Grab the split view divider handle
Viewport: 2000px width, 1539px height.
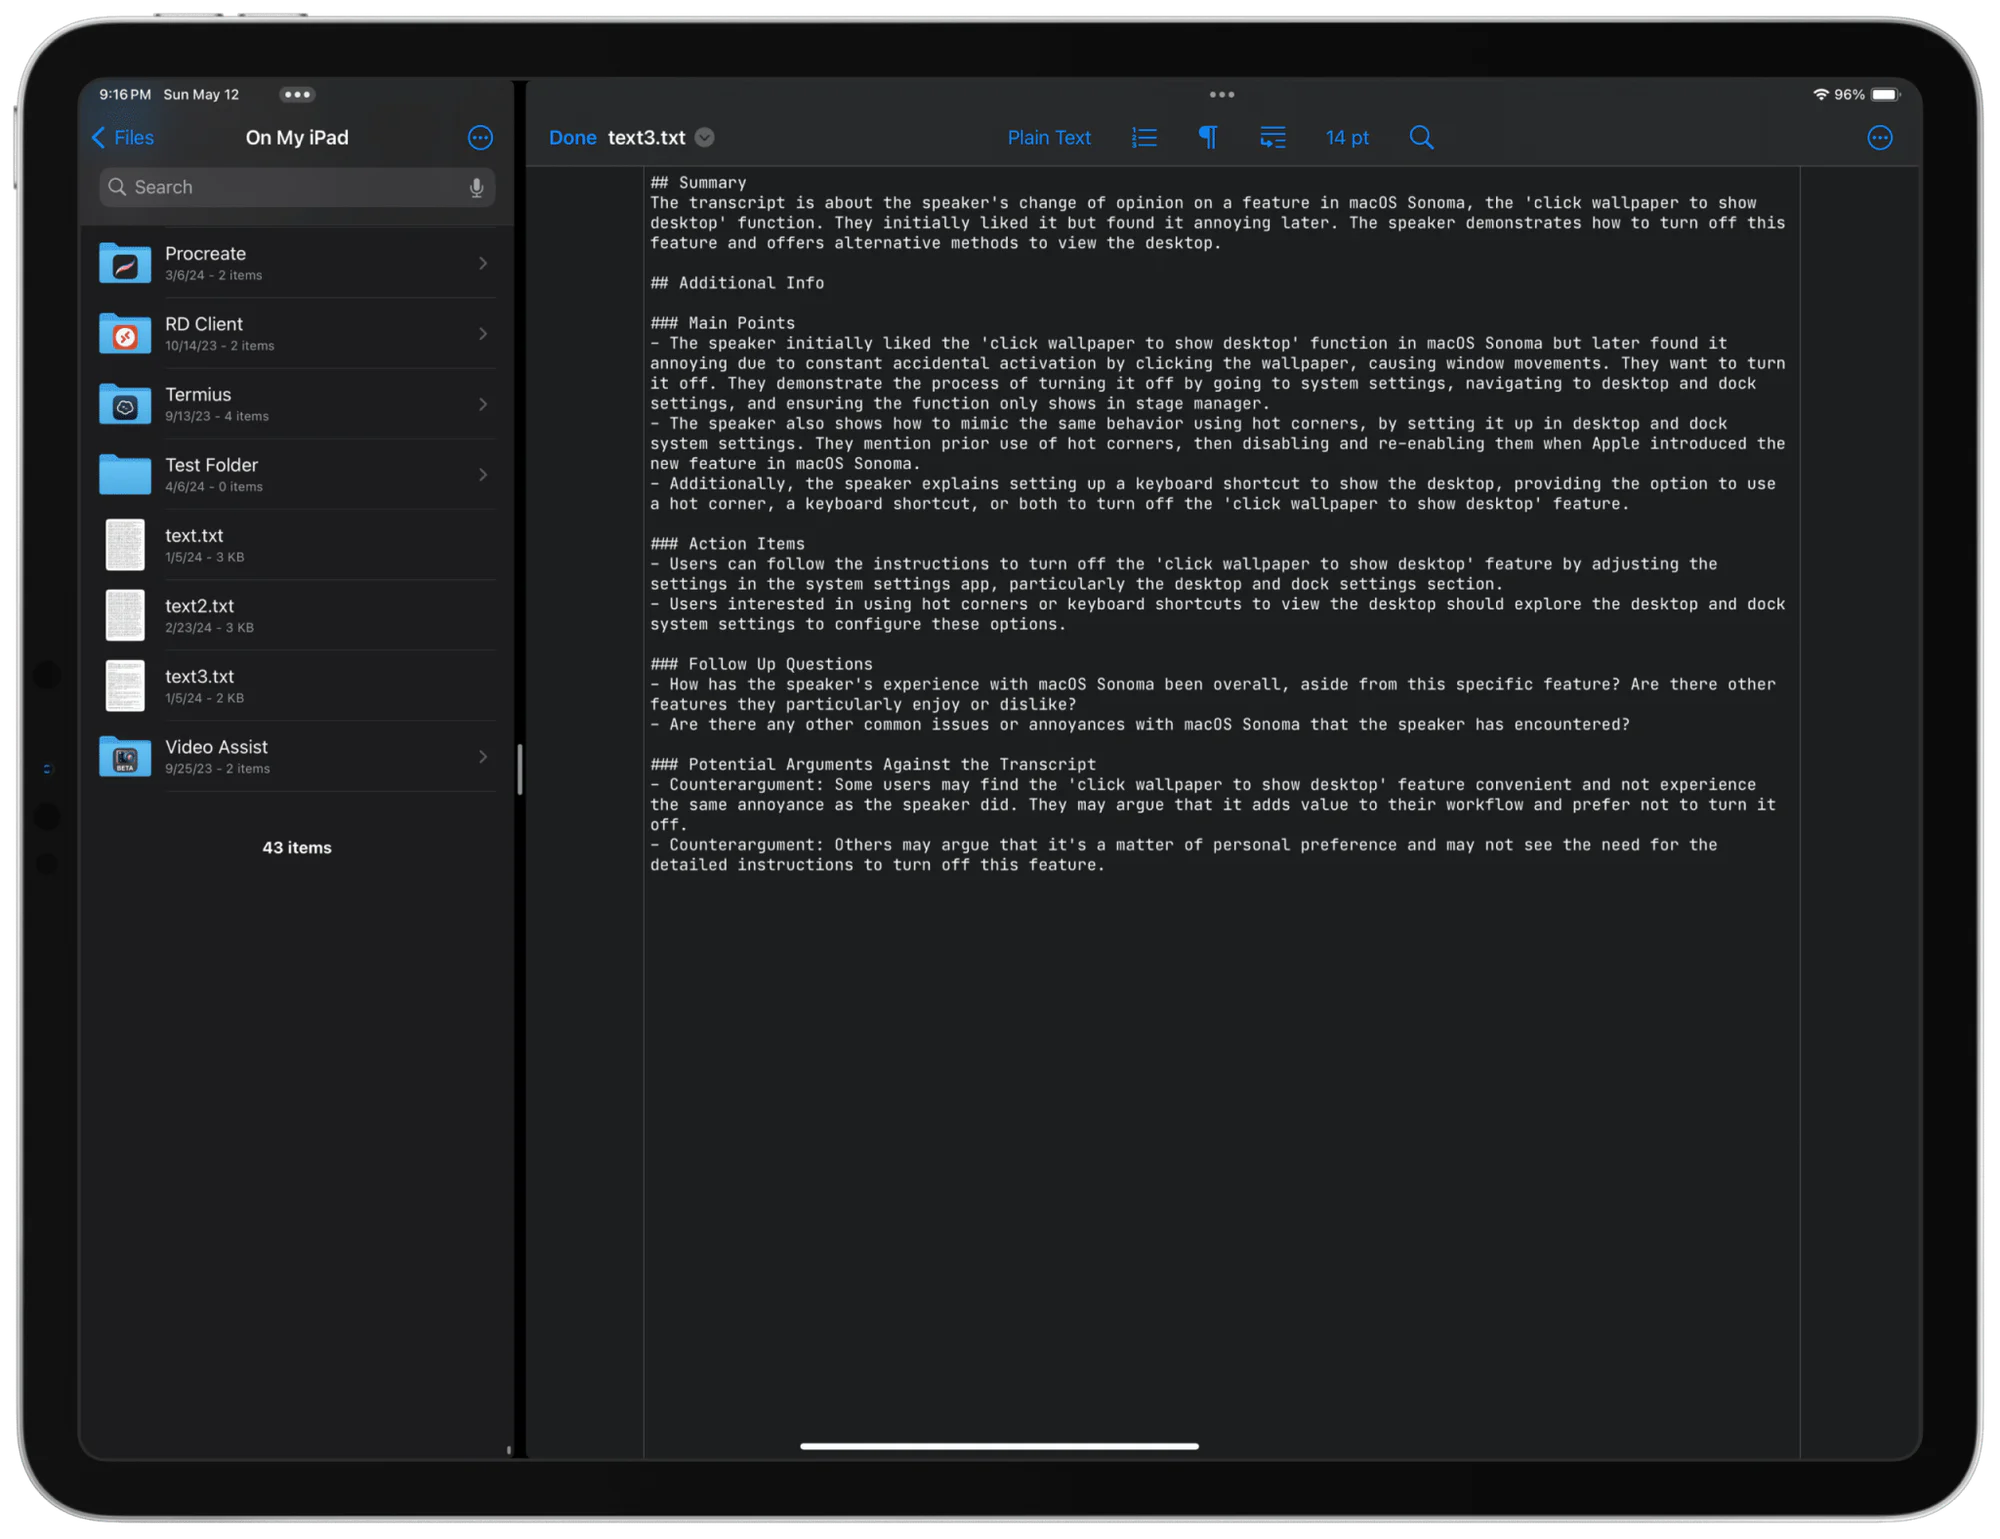(x=520, y=769)
